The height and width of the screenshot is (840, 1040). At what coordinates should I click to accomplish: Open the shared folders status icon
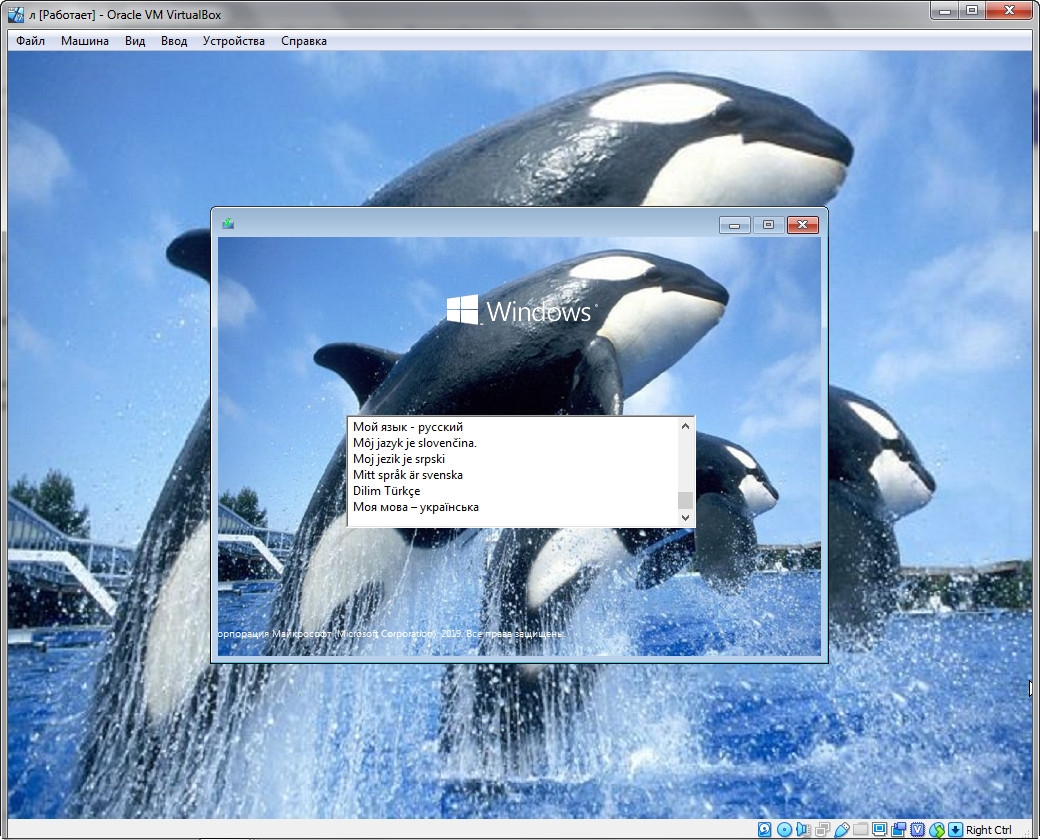coord(860,829)
